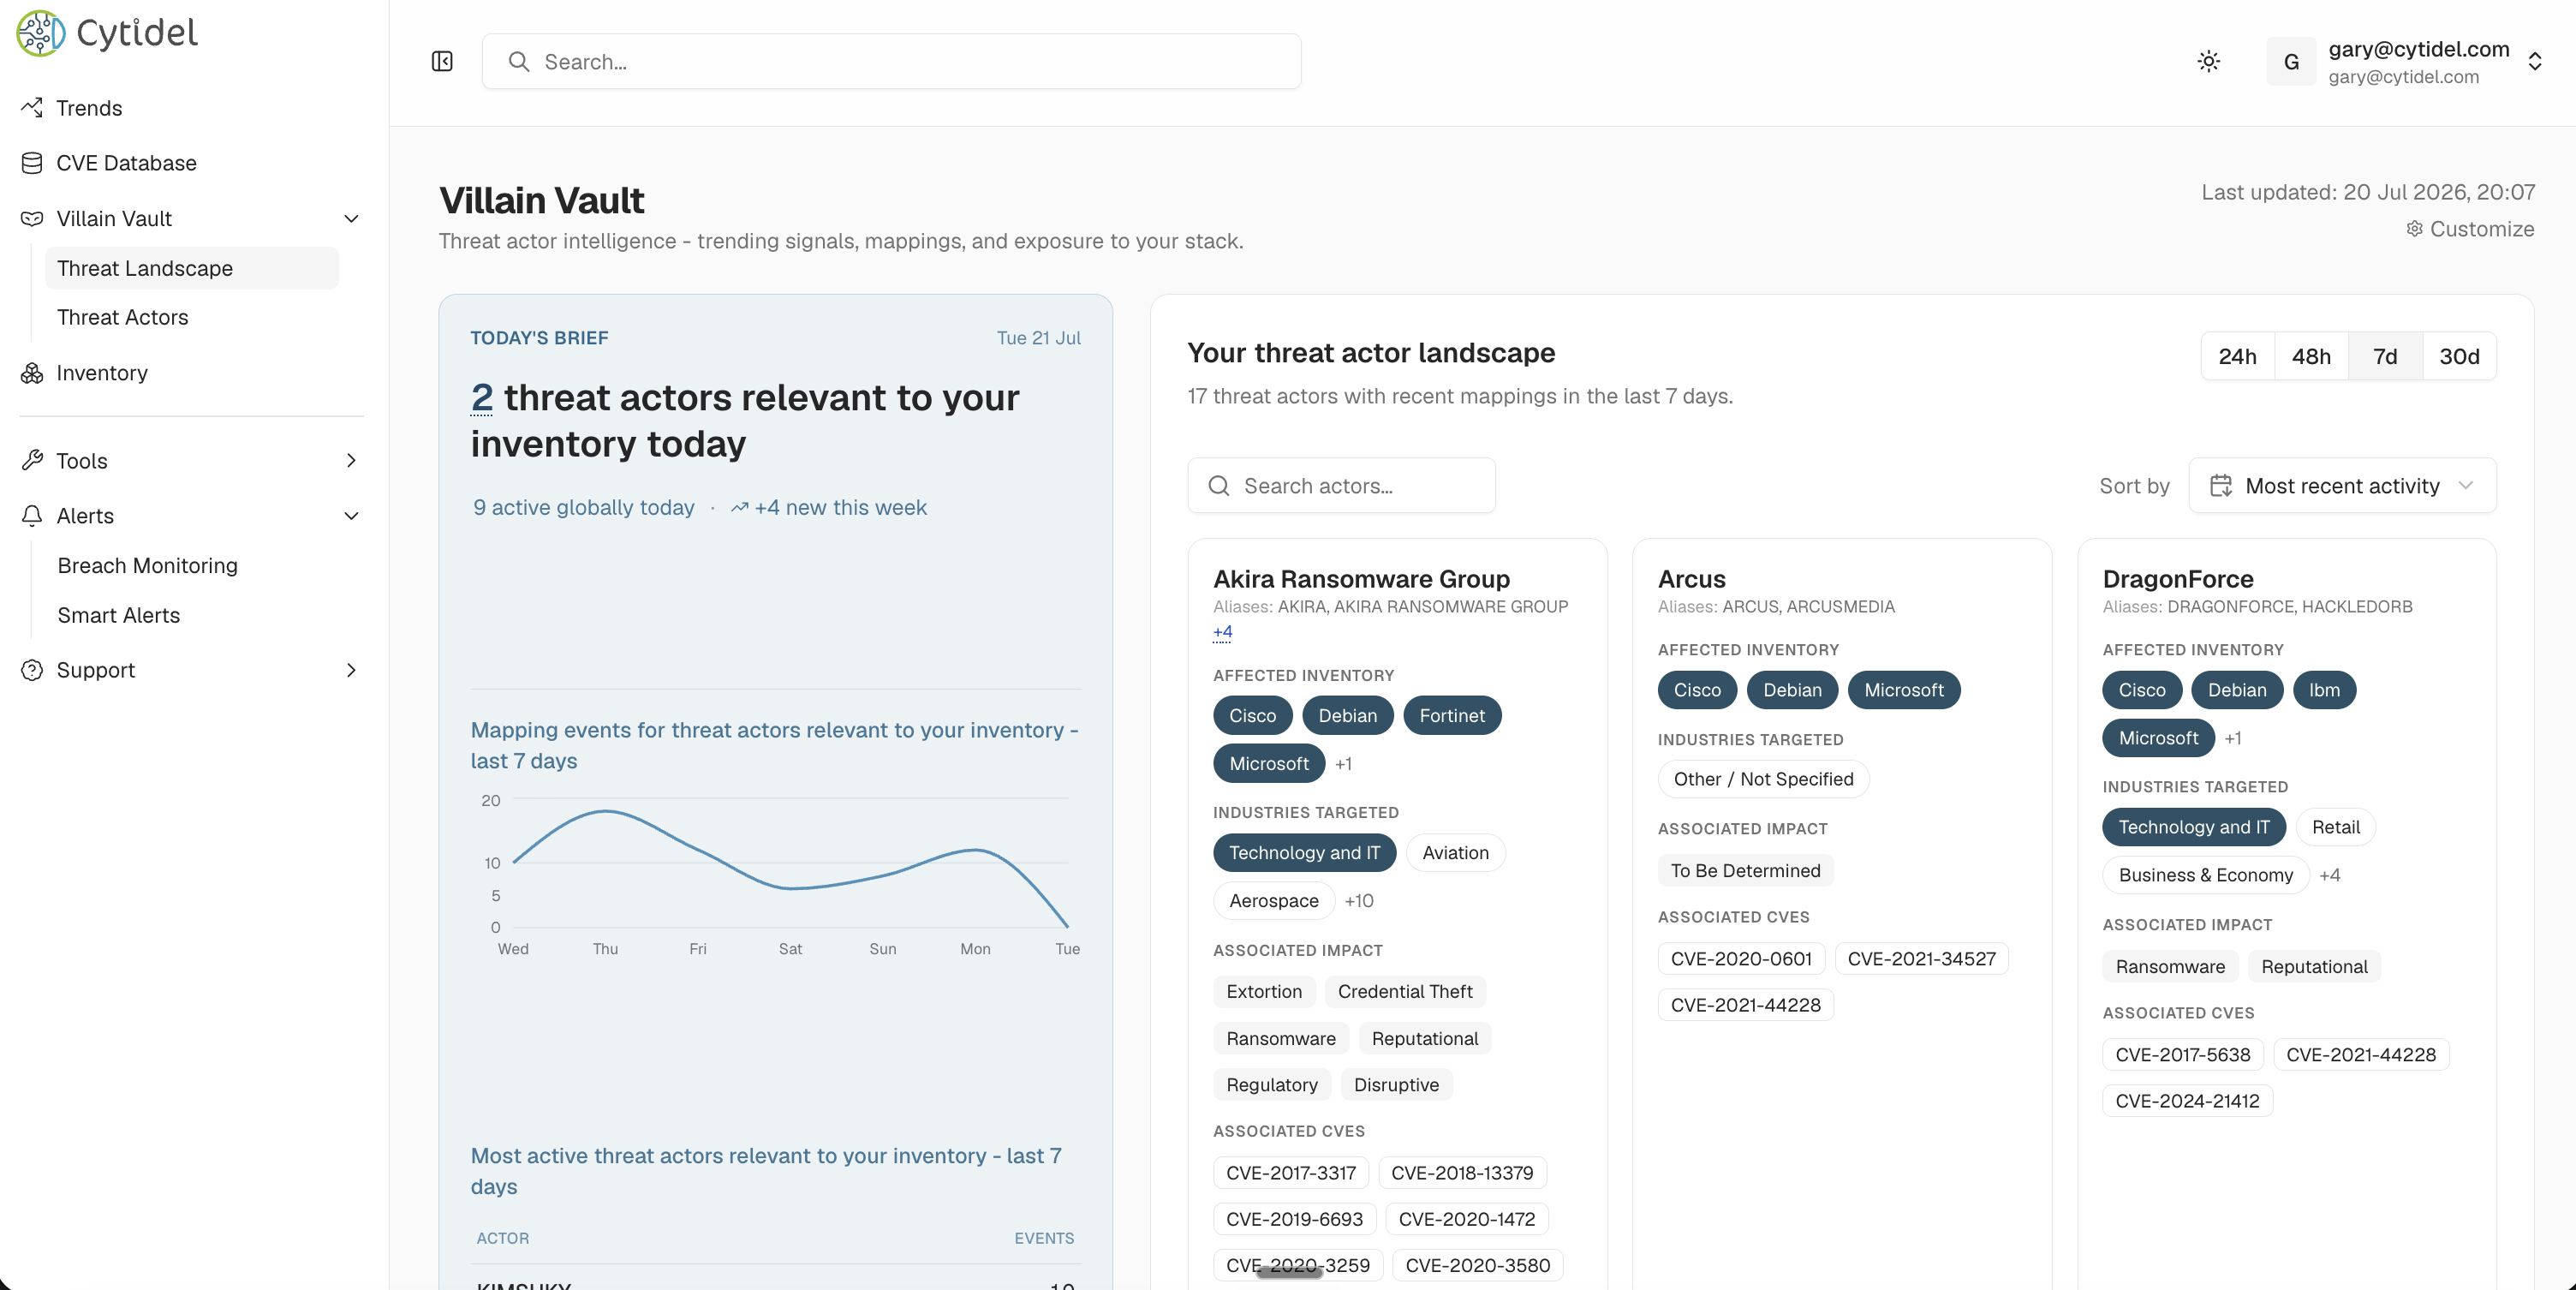The height and width of the screenshot is (1290, 2576).
Task: Collapse the sidebar with the panel icon
Action: (x=442, y=62)
